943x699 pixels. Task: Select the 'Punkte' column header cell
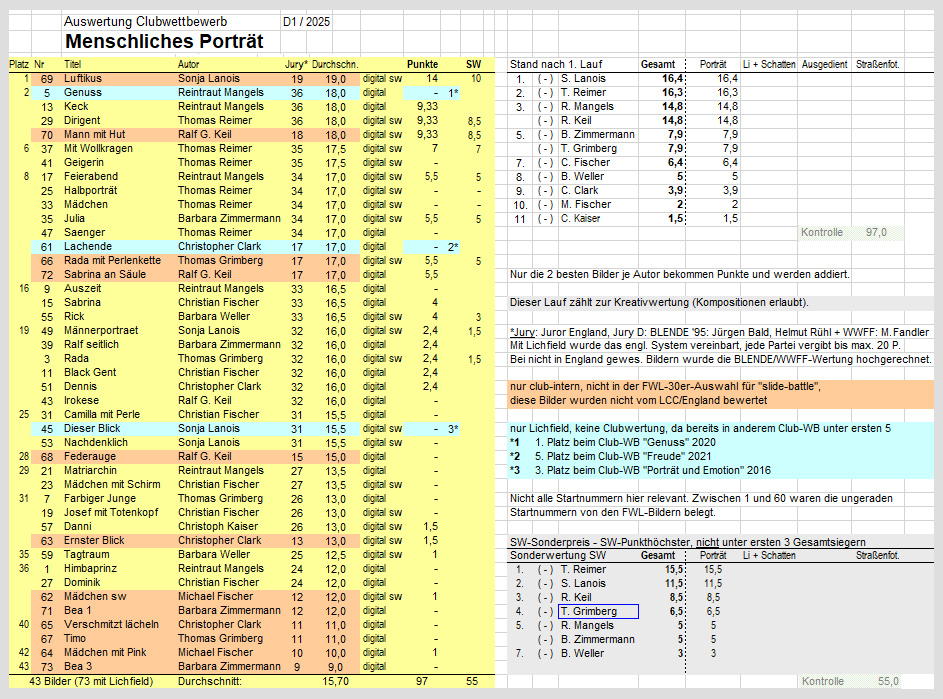tap(422, 64)
